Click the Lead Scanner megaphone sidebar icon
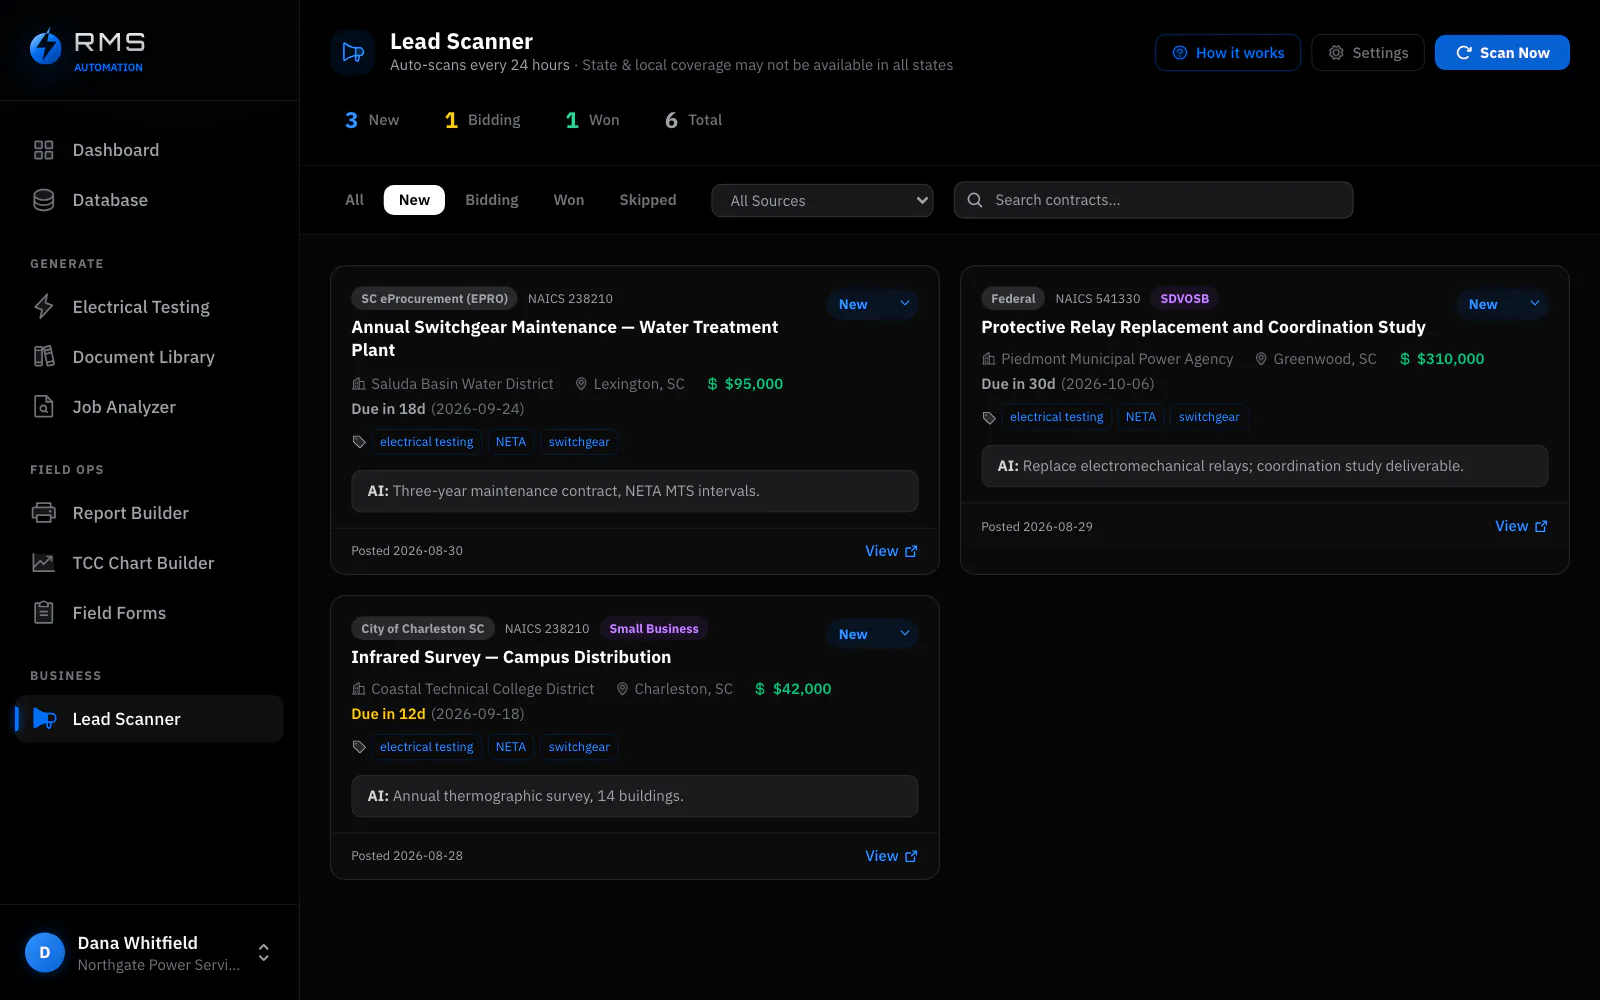The height and width of the screenshot is (1000, 1600). [x=44, y=719]
